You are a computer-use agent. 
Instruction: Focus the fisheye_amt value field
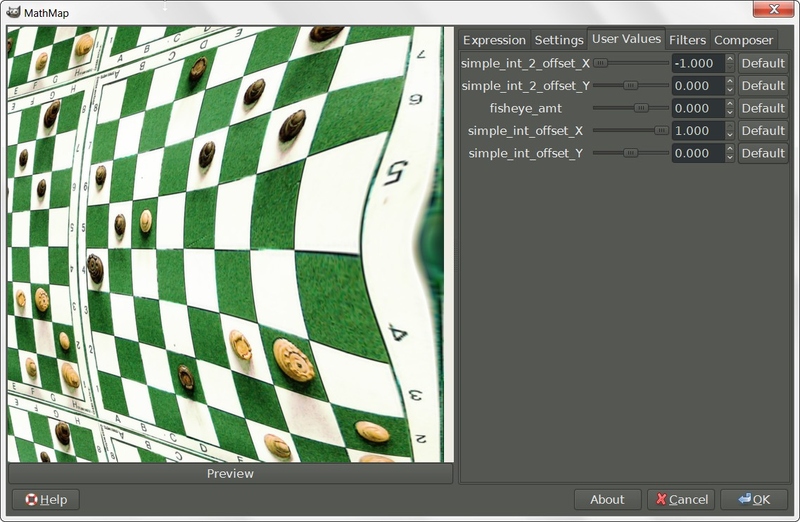pos(698,108)
